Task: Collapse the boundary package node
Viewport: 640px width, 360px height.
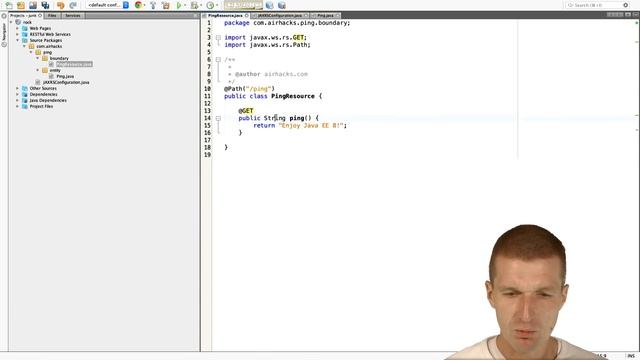Action: point(38,58)
